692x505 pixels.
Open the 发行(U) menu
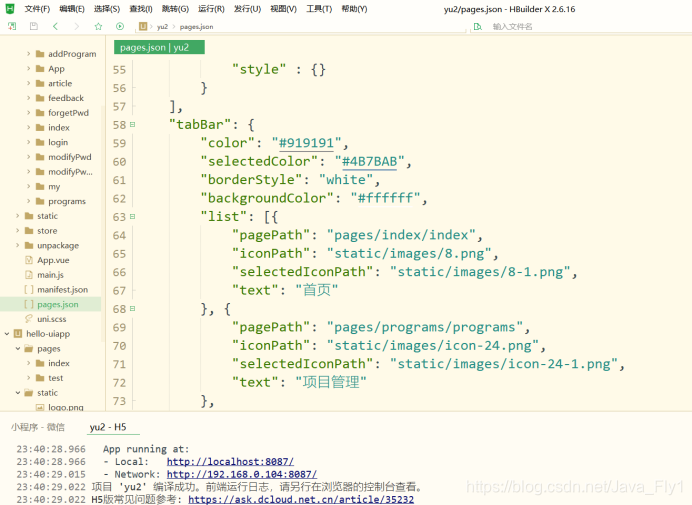(x=247, y=9)
